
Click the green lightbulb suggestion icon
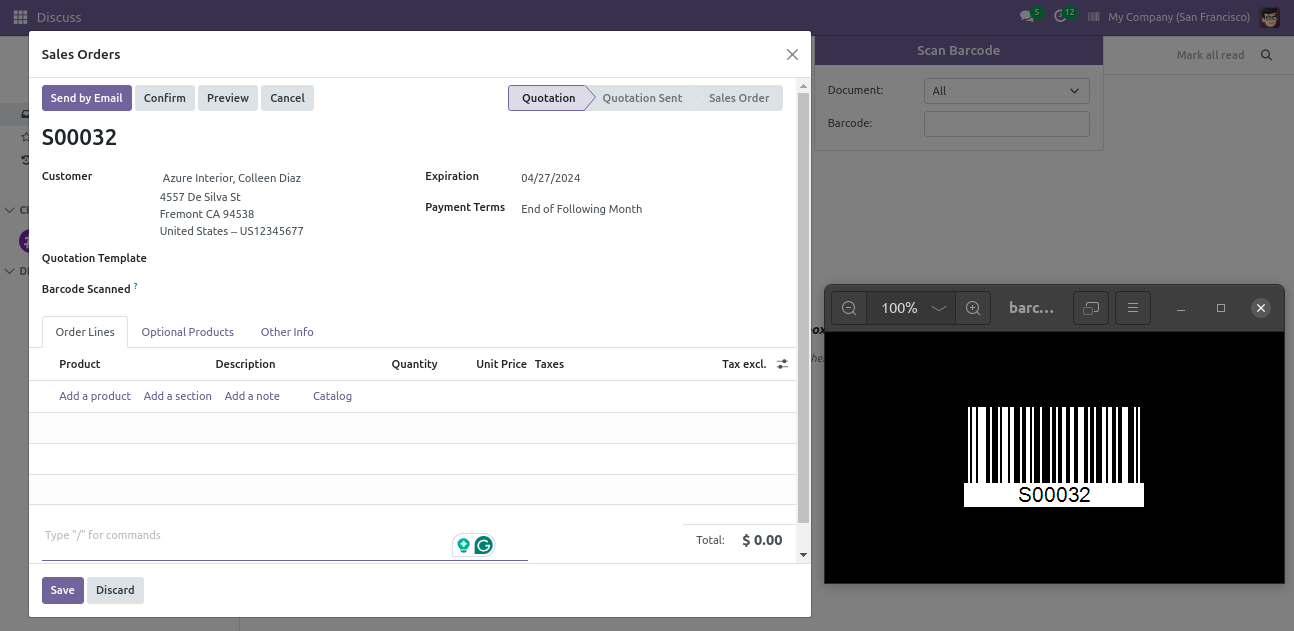pos(463,545)
